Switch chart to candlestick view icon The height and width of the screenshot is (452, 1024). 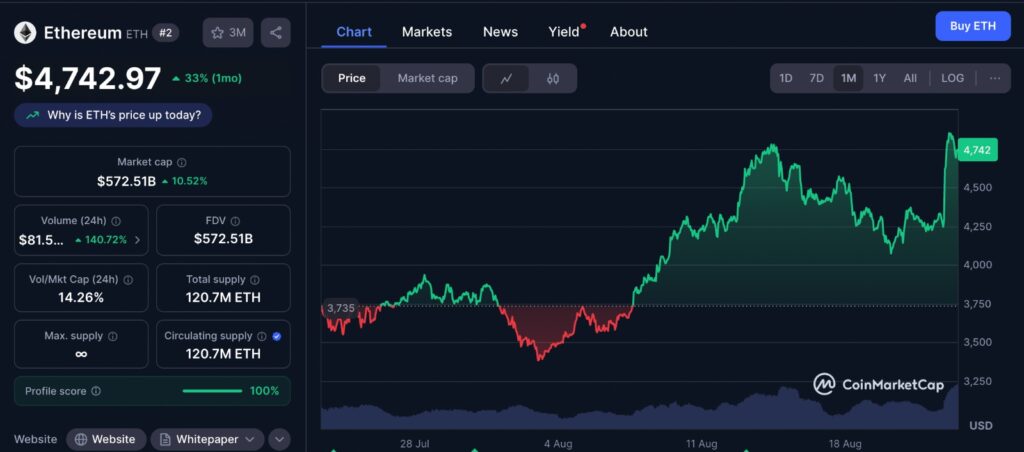552,78
